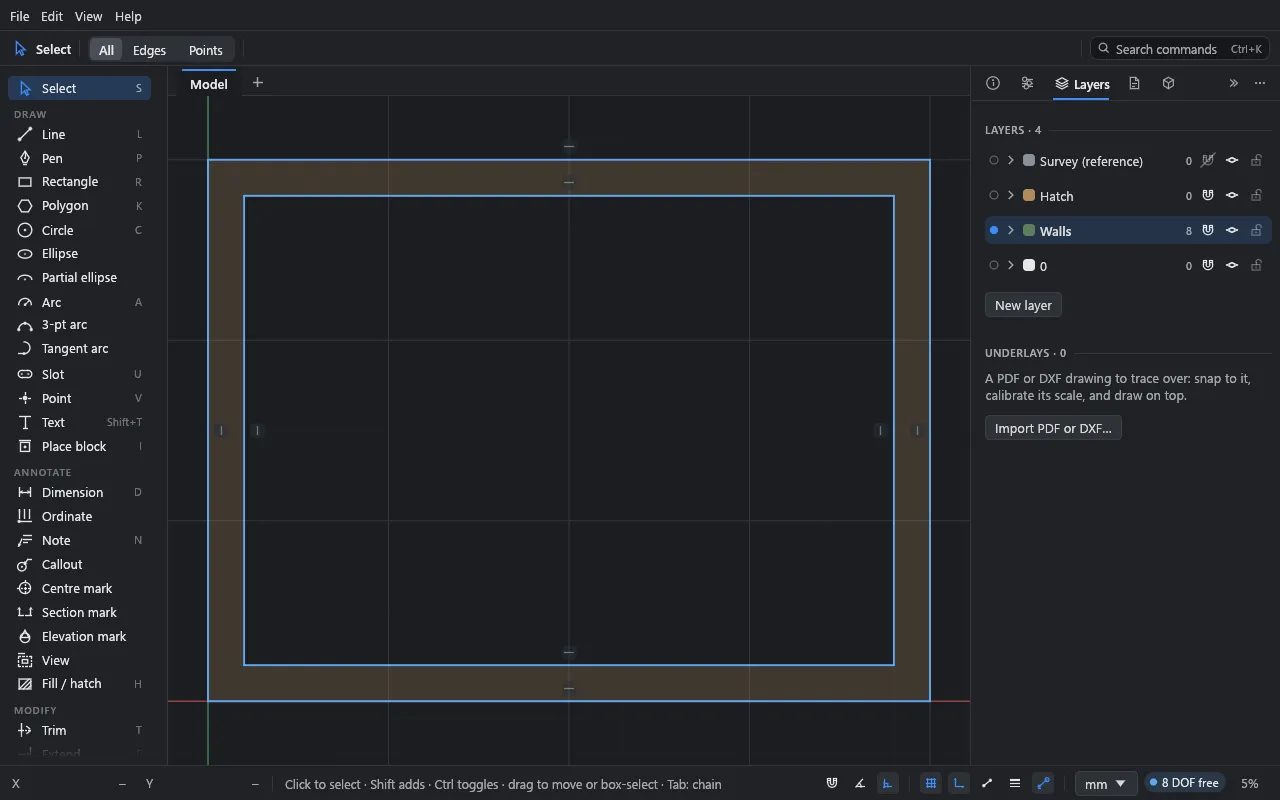Click the New layer button
Screen dimensions: 1280x800
click(1023, 305)
